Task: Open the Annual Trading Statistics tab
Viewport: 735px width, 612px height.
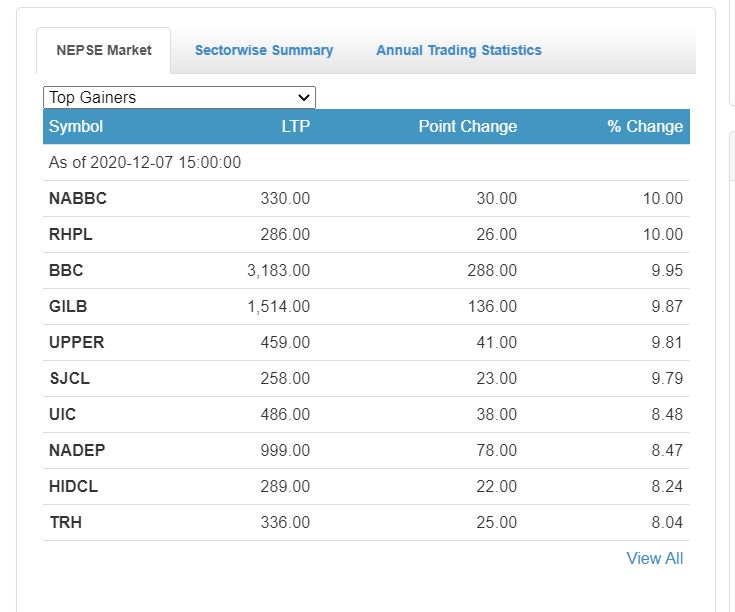Action: coord(459,50)
